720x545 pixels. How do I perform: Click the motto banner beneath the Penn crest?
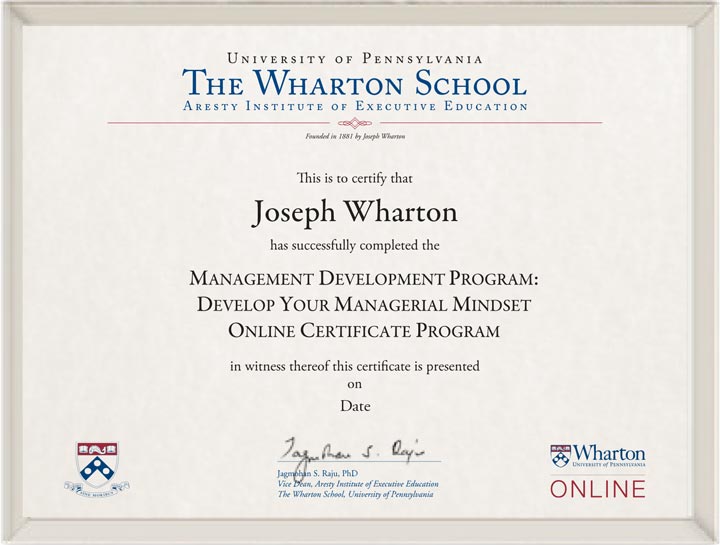(x=97, y=489)
